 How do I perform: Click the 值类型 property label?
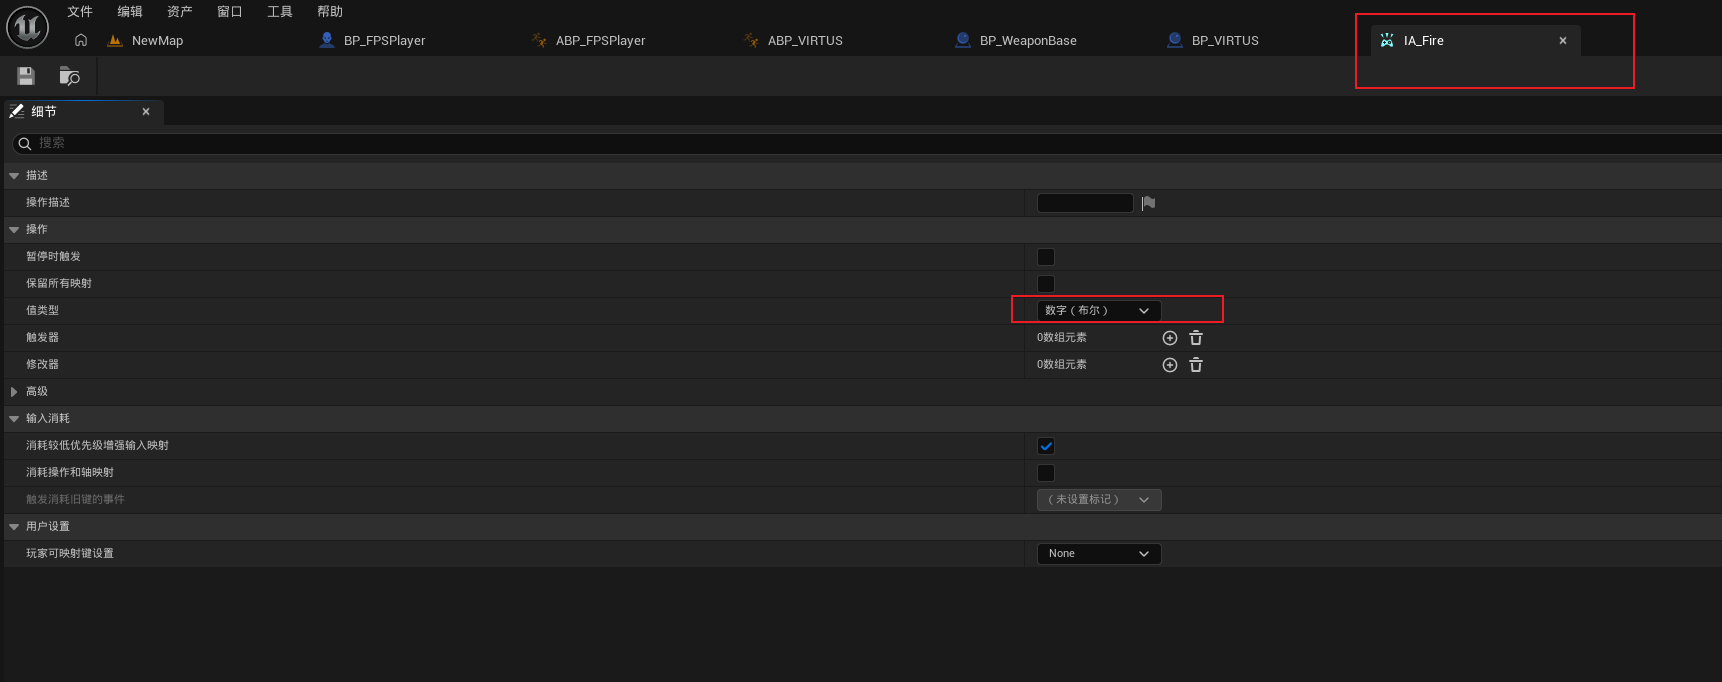(42, 311)
